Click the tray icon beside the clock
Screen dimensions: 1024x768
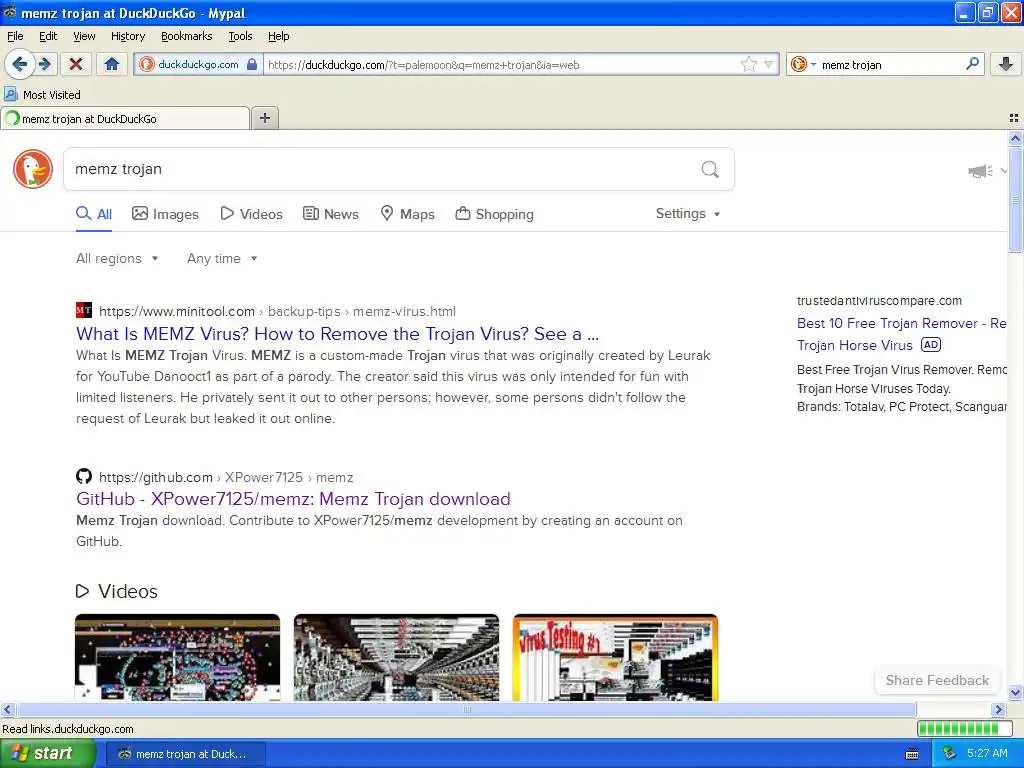(950, 753)
